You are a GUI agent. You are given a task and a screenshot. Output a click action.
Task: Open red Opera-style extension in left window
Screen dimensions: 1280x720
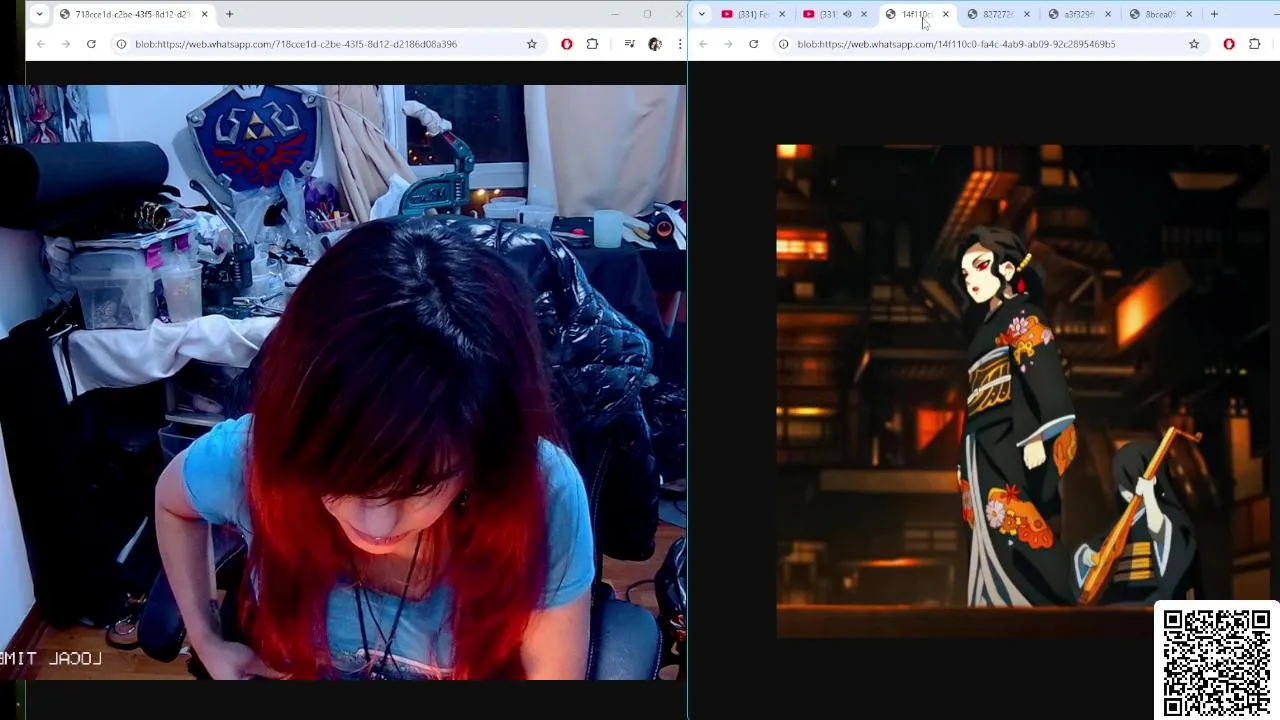567,44
